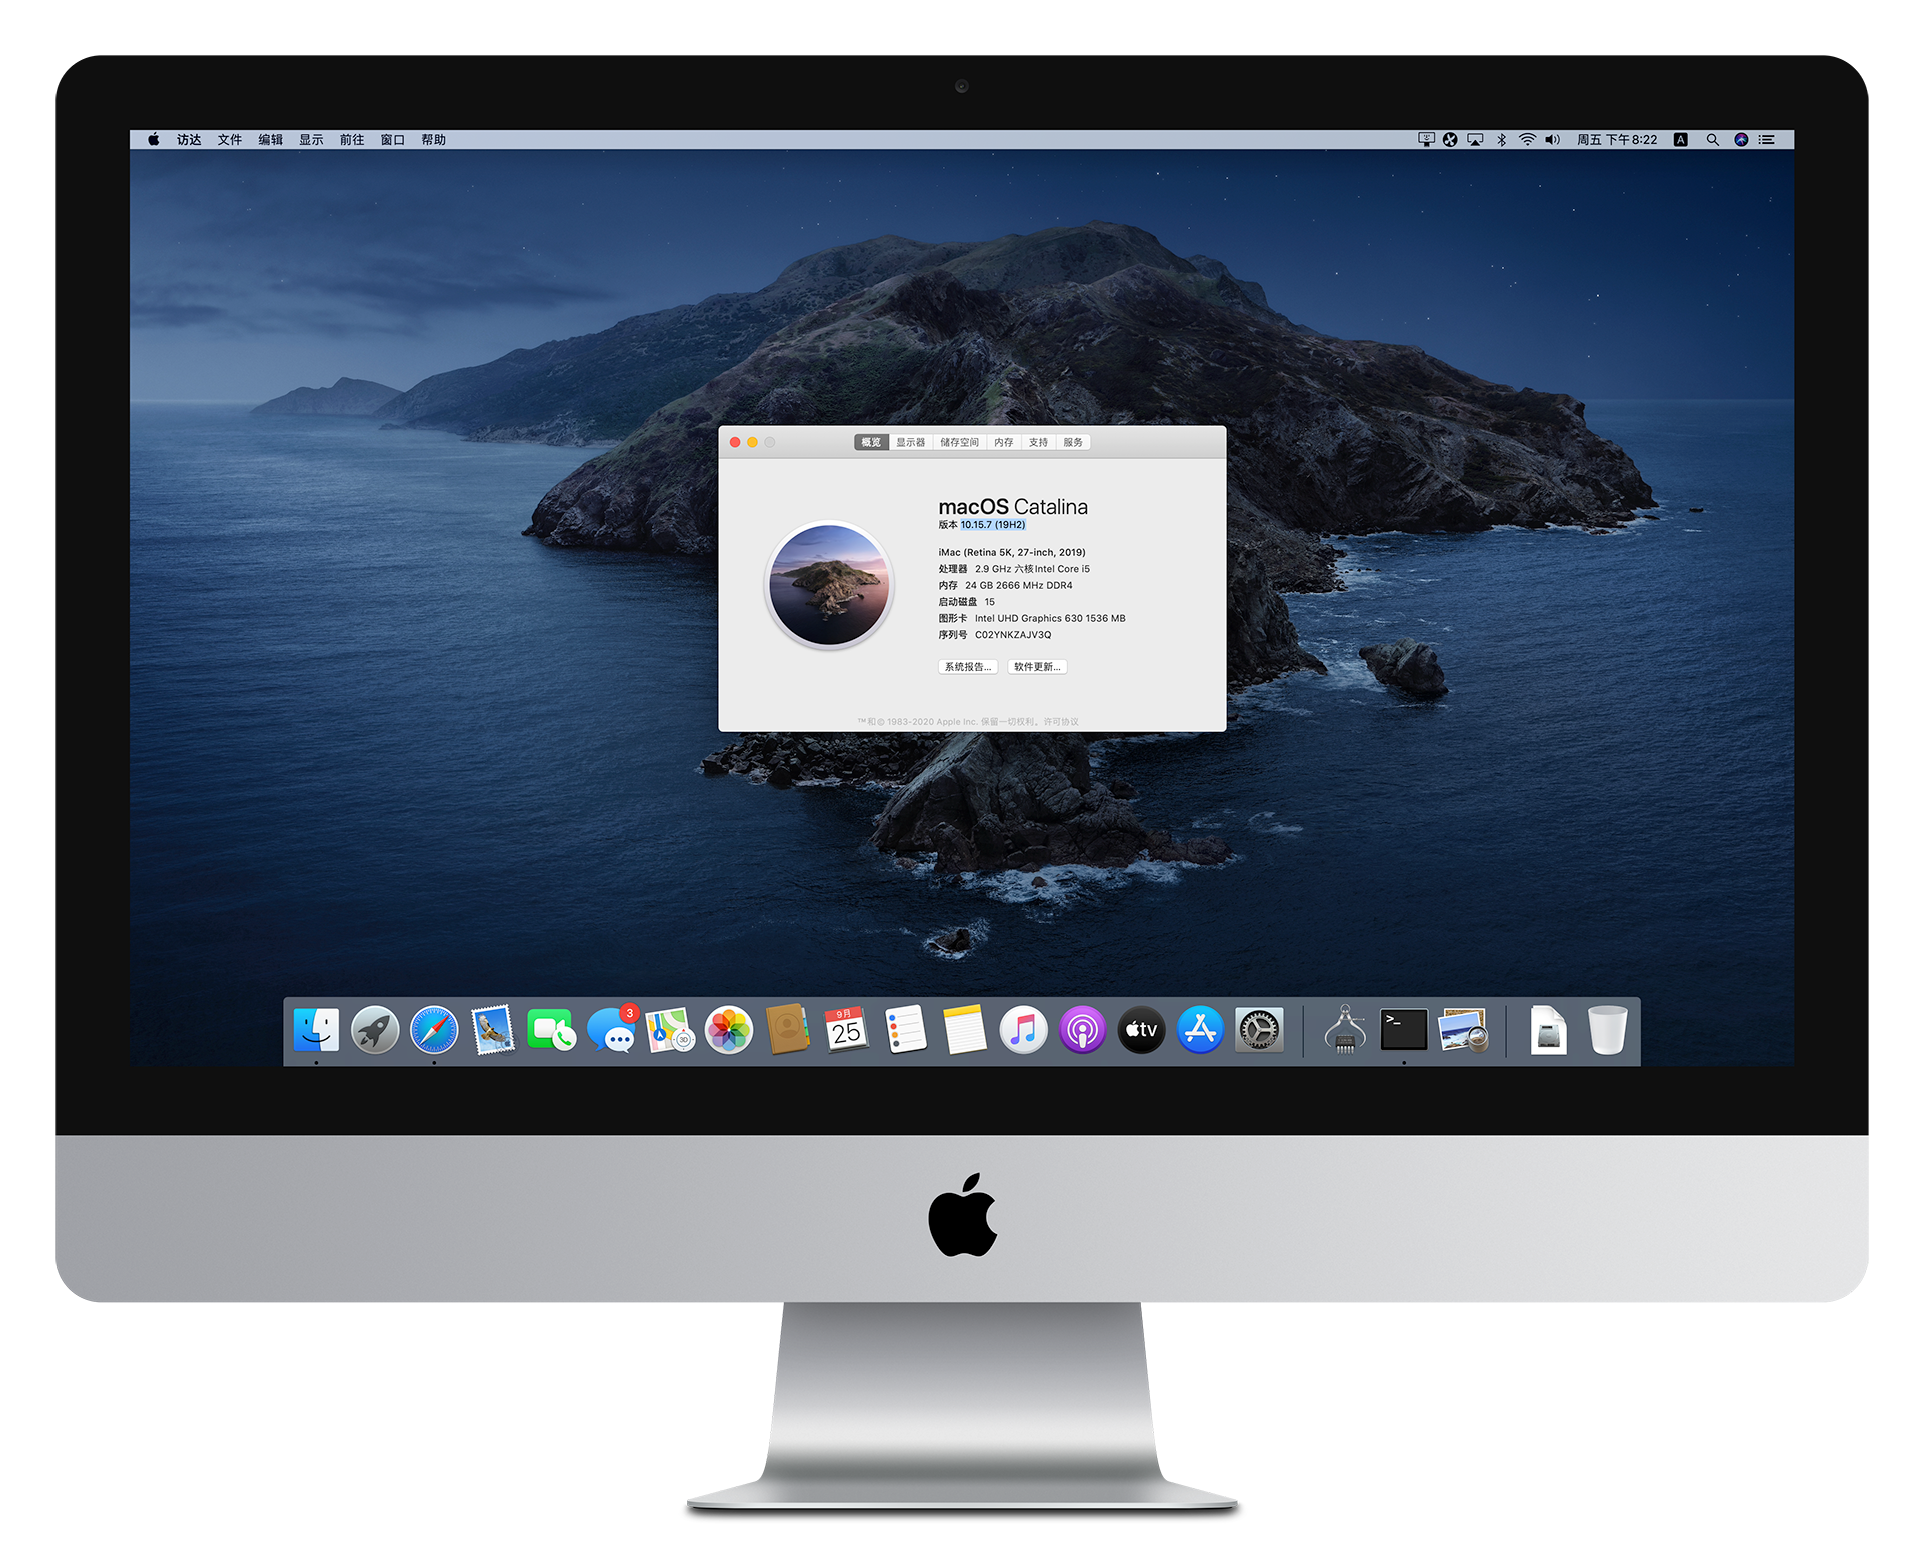Open System Preferences gear icon
The image size is (1920, 1567).
point(1259,1030)
